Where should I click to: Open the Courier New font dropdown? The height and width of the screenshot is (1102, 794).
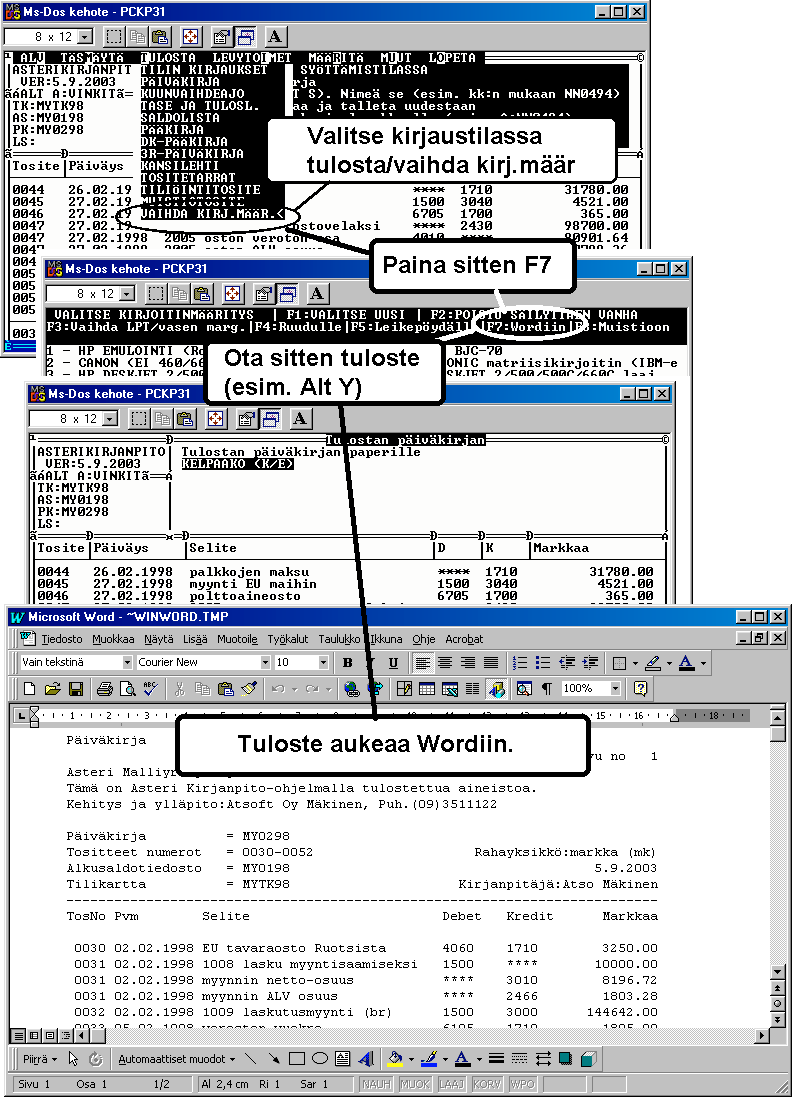click(265, 662)
